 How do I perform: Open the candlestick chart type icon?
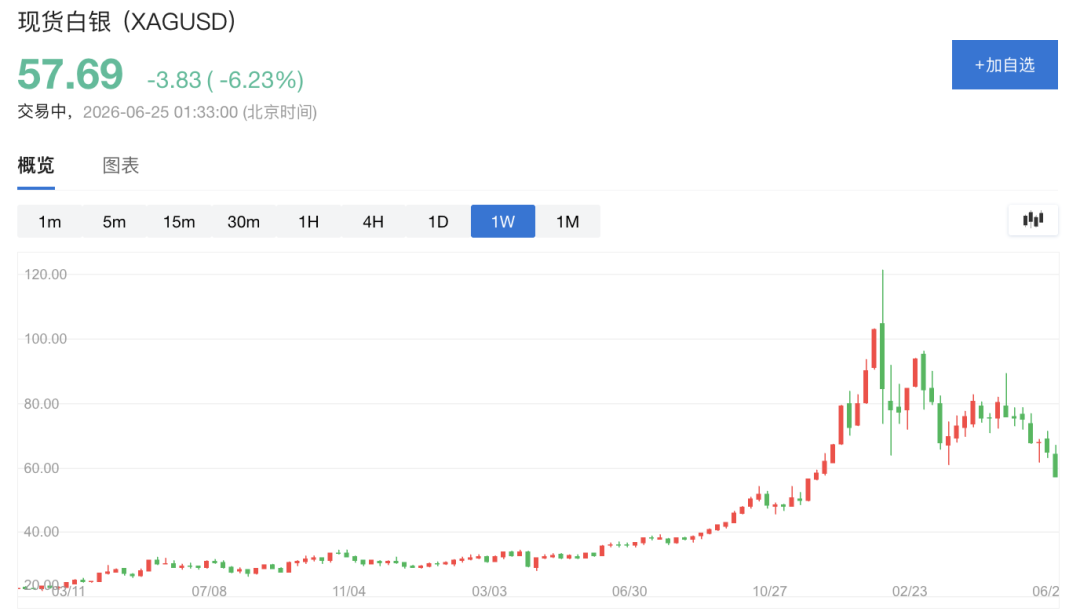pyautogui.click(x=1032, y=220)
